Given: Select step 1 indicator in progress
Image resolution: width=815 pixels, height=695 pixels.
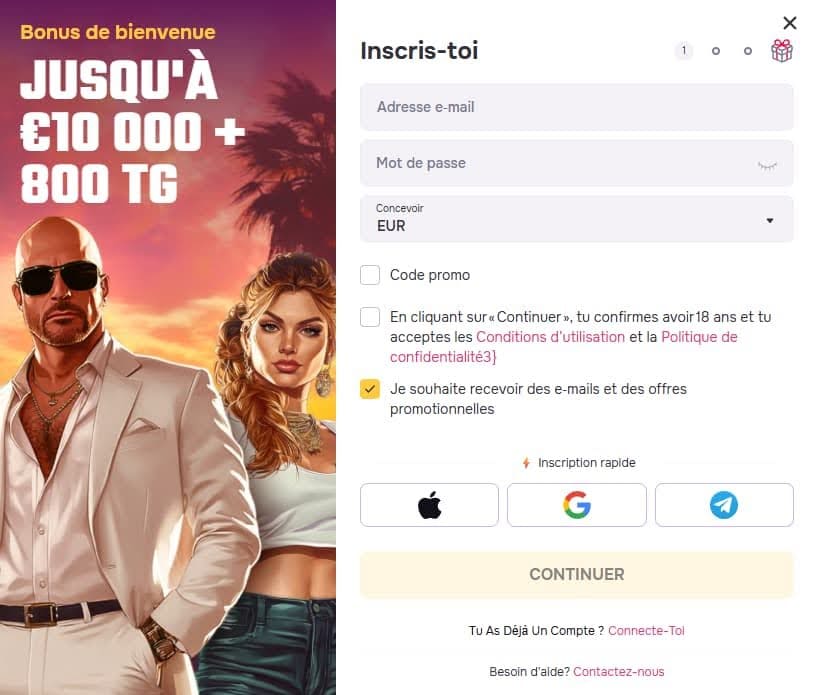Looking at the screenshot, I should point(683,50).
